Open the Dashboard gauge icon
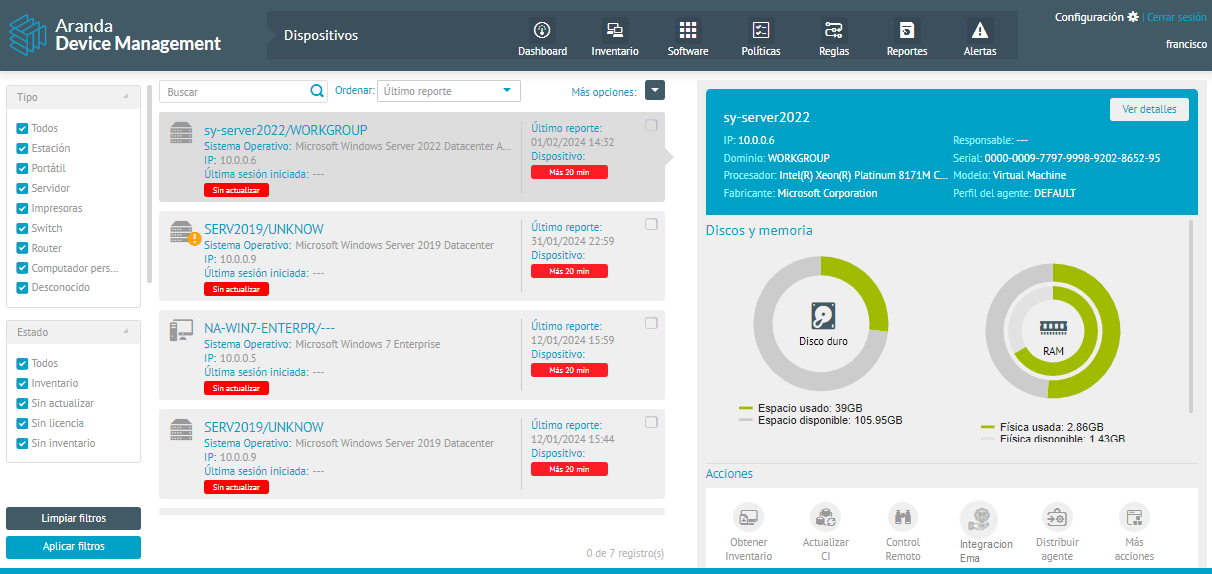This screenshot has height=574, width=1212. coord(542,30)
